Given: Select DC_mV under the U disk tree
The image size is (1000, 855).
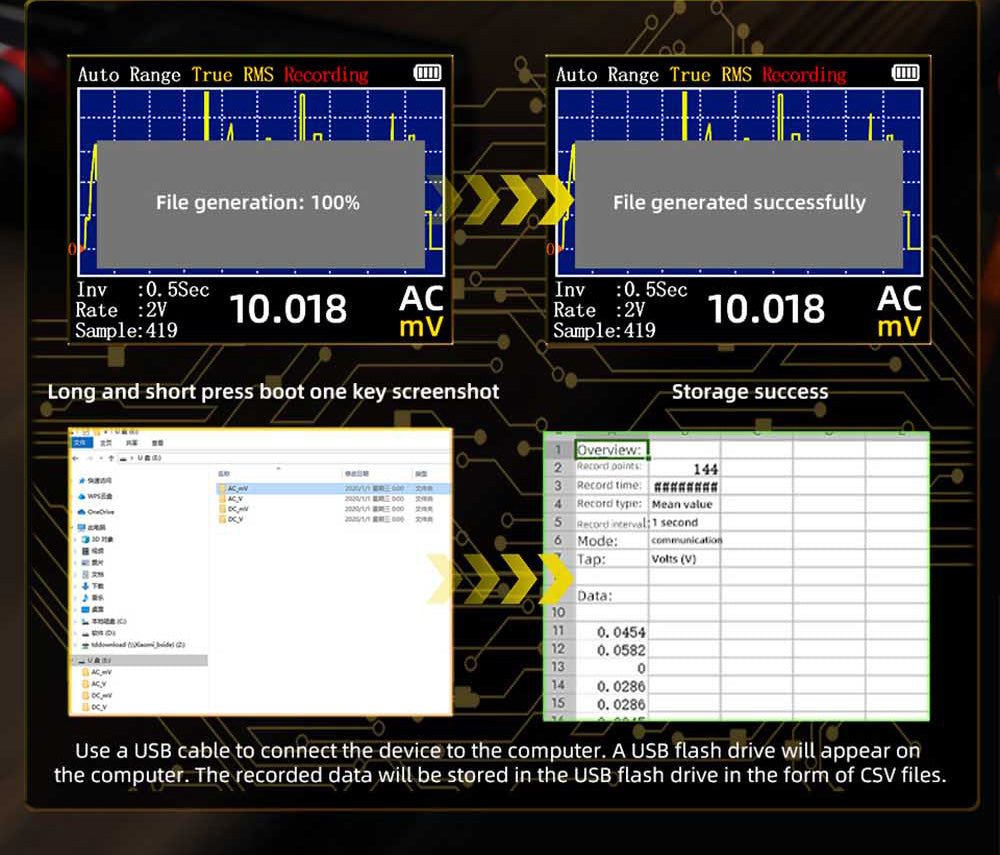Looking at the screenshot, I should (101, 695).
